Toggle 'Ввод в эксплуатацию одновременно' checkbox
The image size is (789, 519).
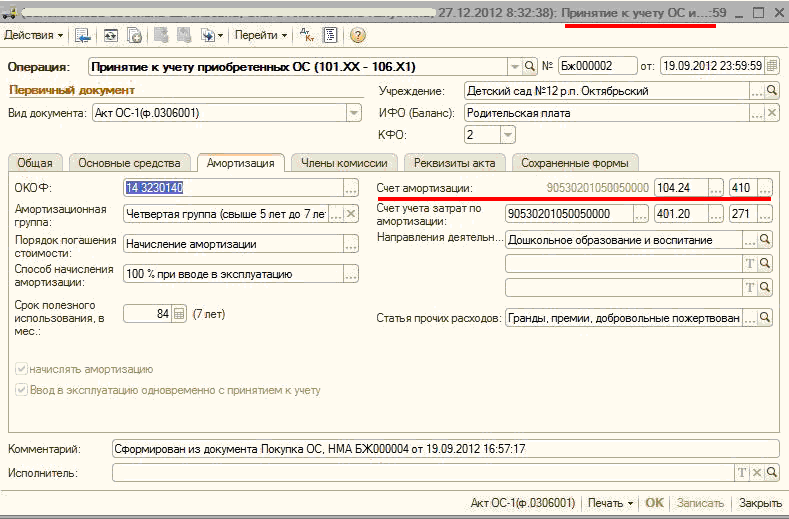point(21,389)
